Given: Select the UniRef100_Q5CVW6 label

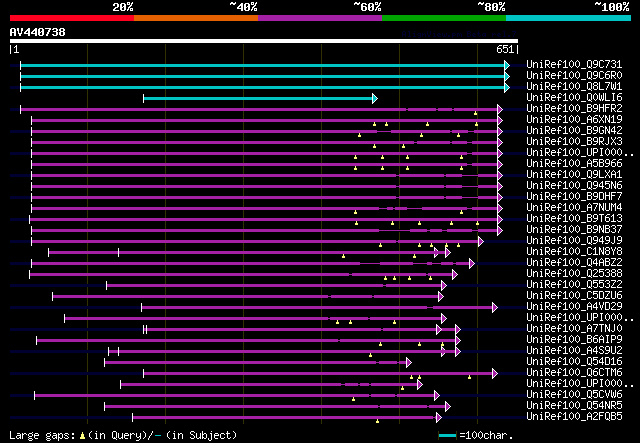Looking at the screenshot, I should coord(574,395).
